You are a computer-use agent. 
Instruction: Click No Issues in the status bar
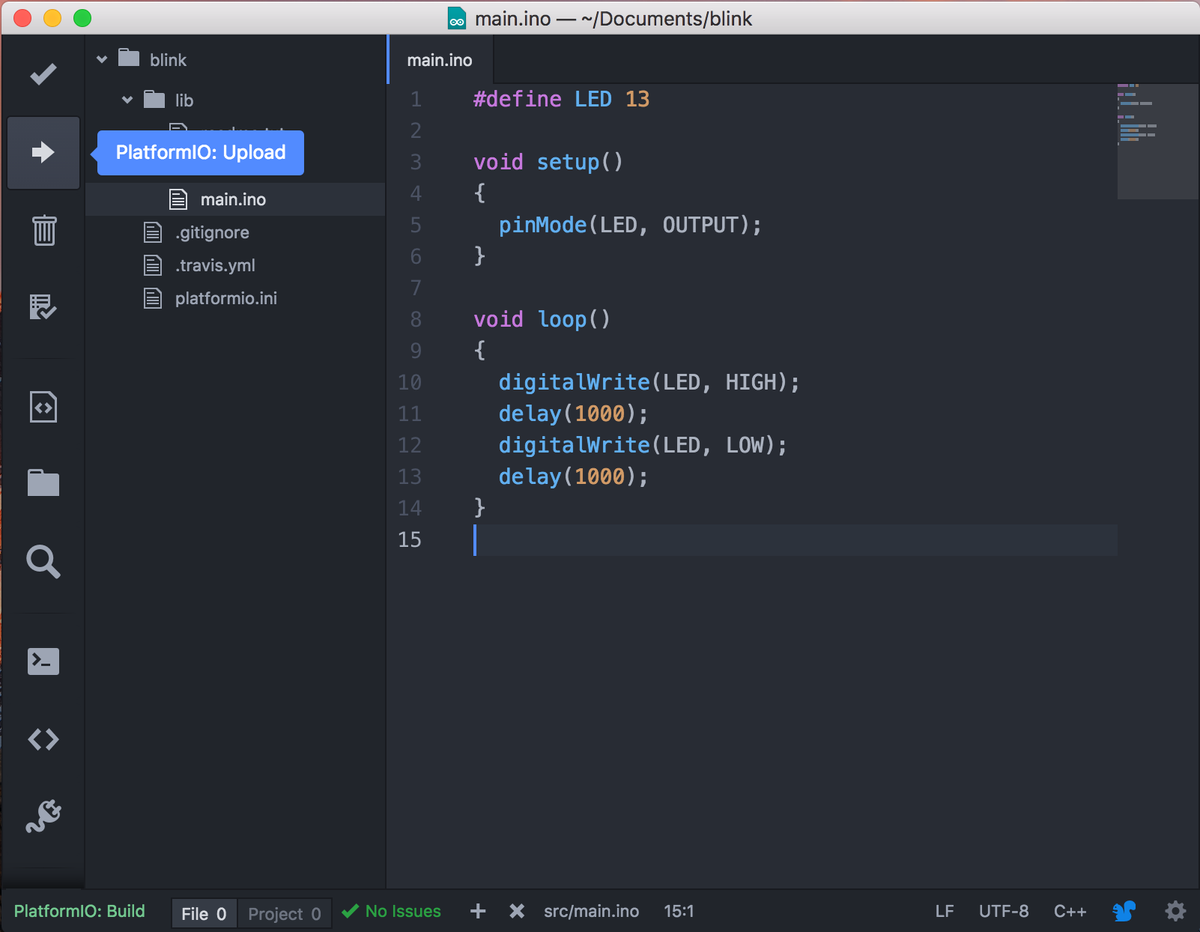(x=391, y=911)
